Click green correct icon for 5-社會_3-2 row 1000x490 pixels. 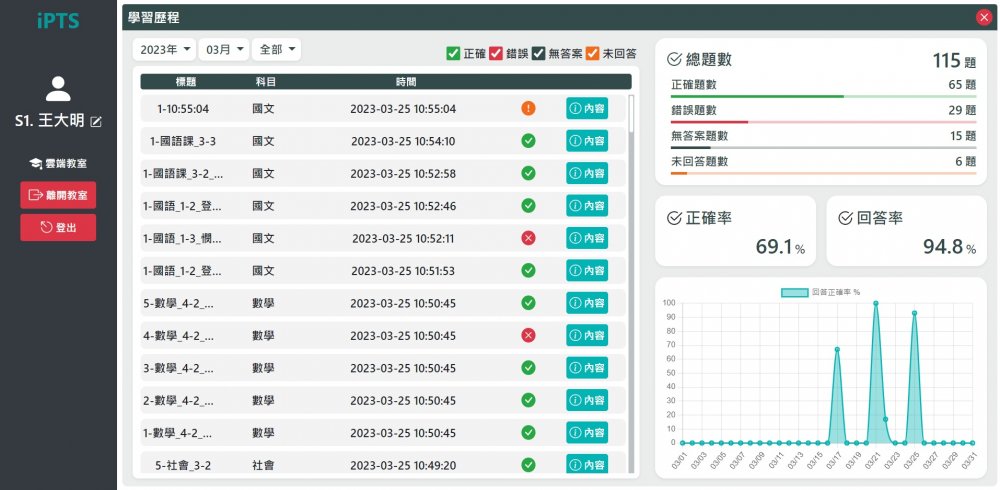click(x=528, y=465)
